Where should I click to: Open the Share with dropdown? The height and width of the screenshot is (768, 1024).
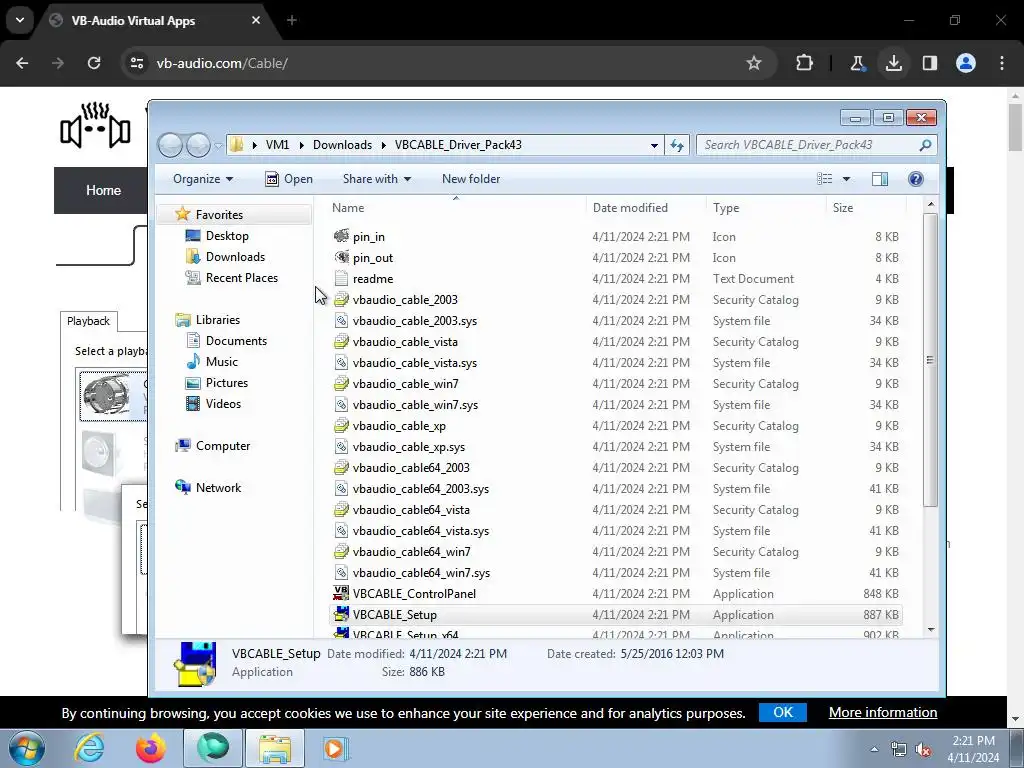point(377,179)
